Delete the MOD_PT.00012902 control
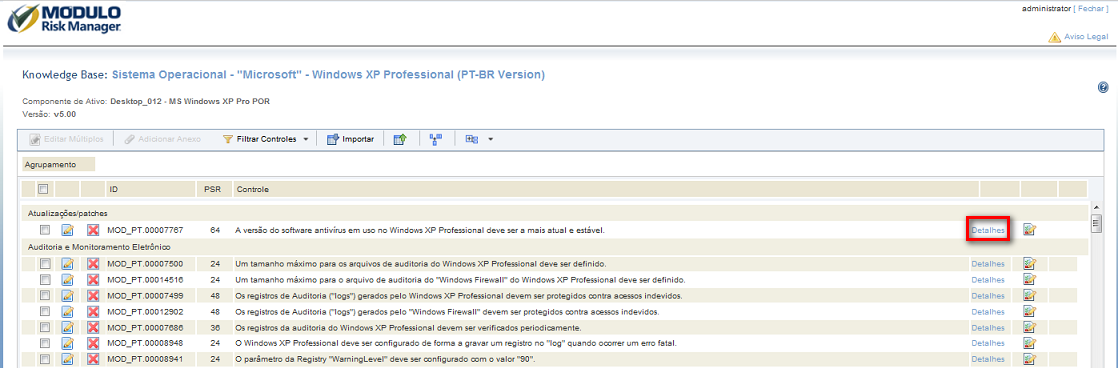Image resolution: width=1118 pixels, height=368 pixels. pyautogui.click(x=93, y=312)
